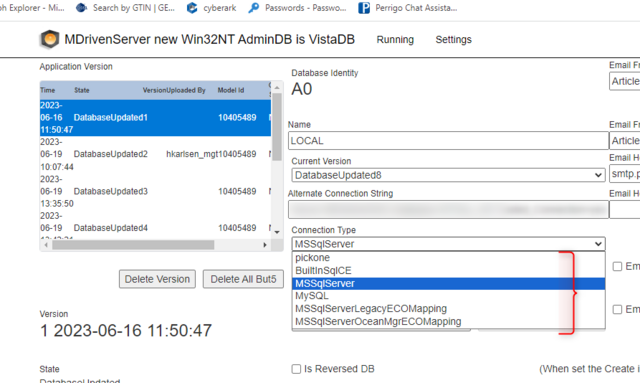Select the DatabaseUpdated3 version row

tap(155, 191)
